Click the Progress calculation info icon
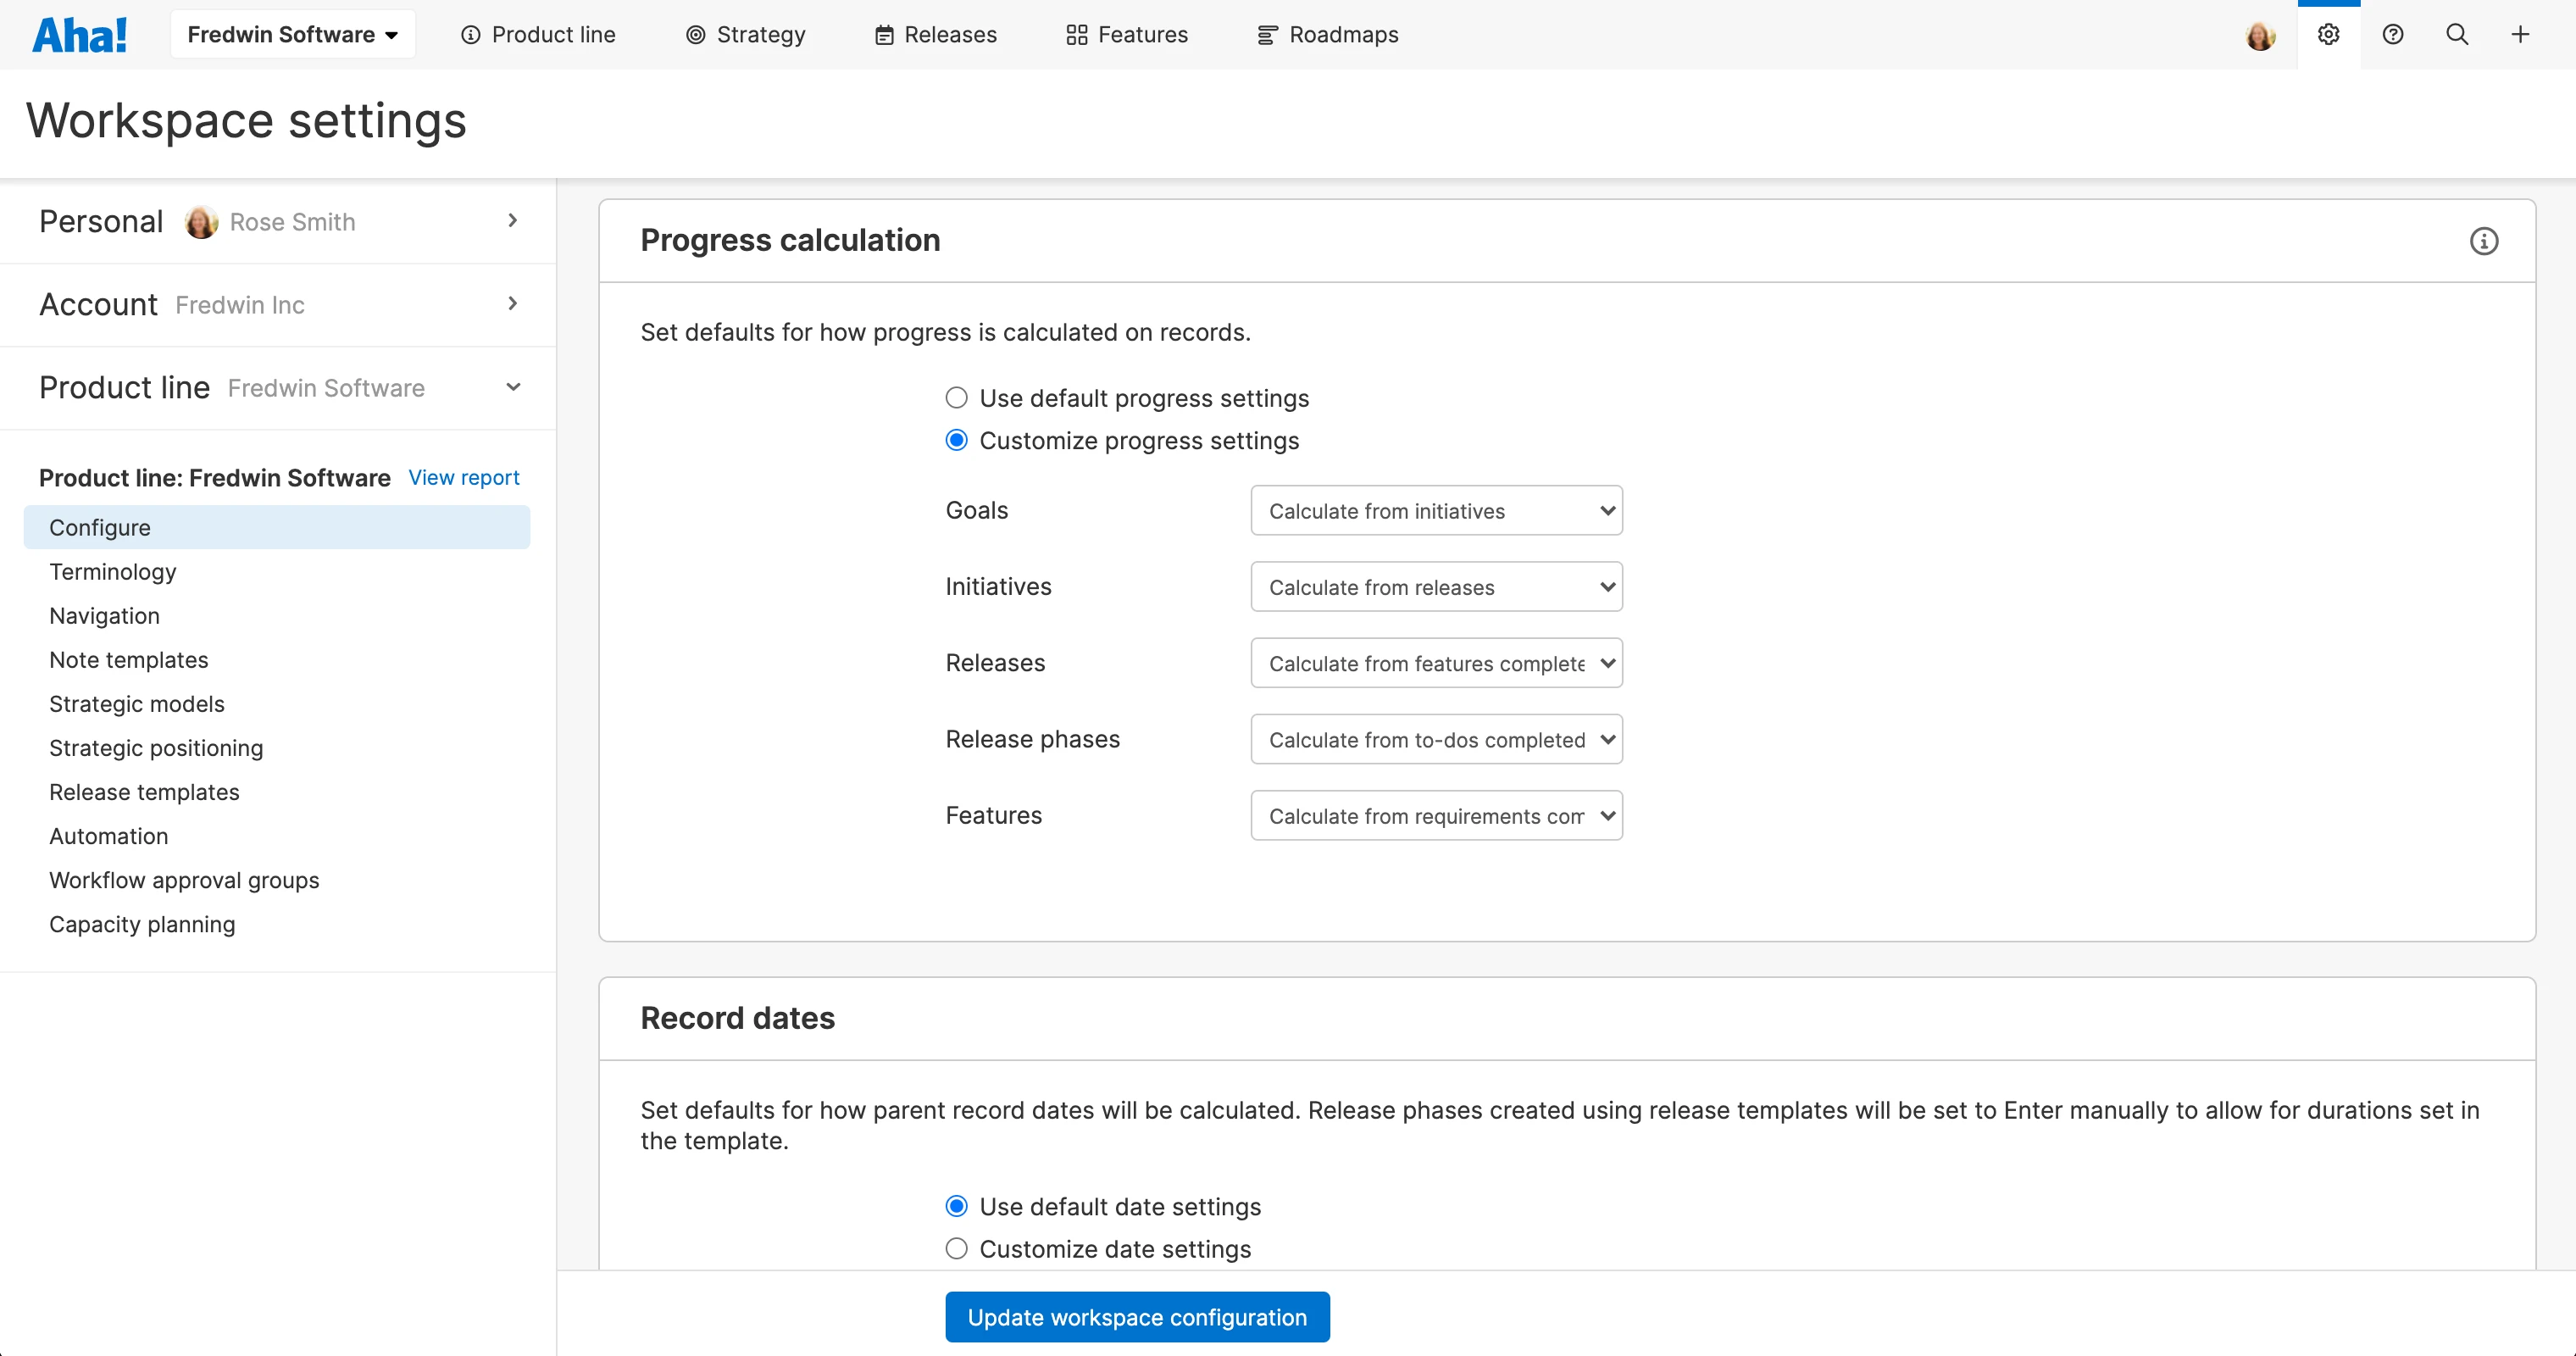This screenshot has width=2576, height=1356. pyautogui.click(x=2483, y=241)
